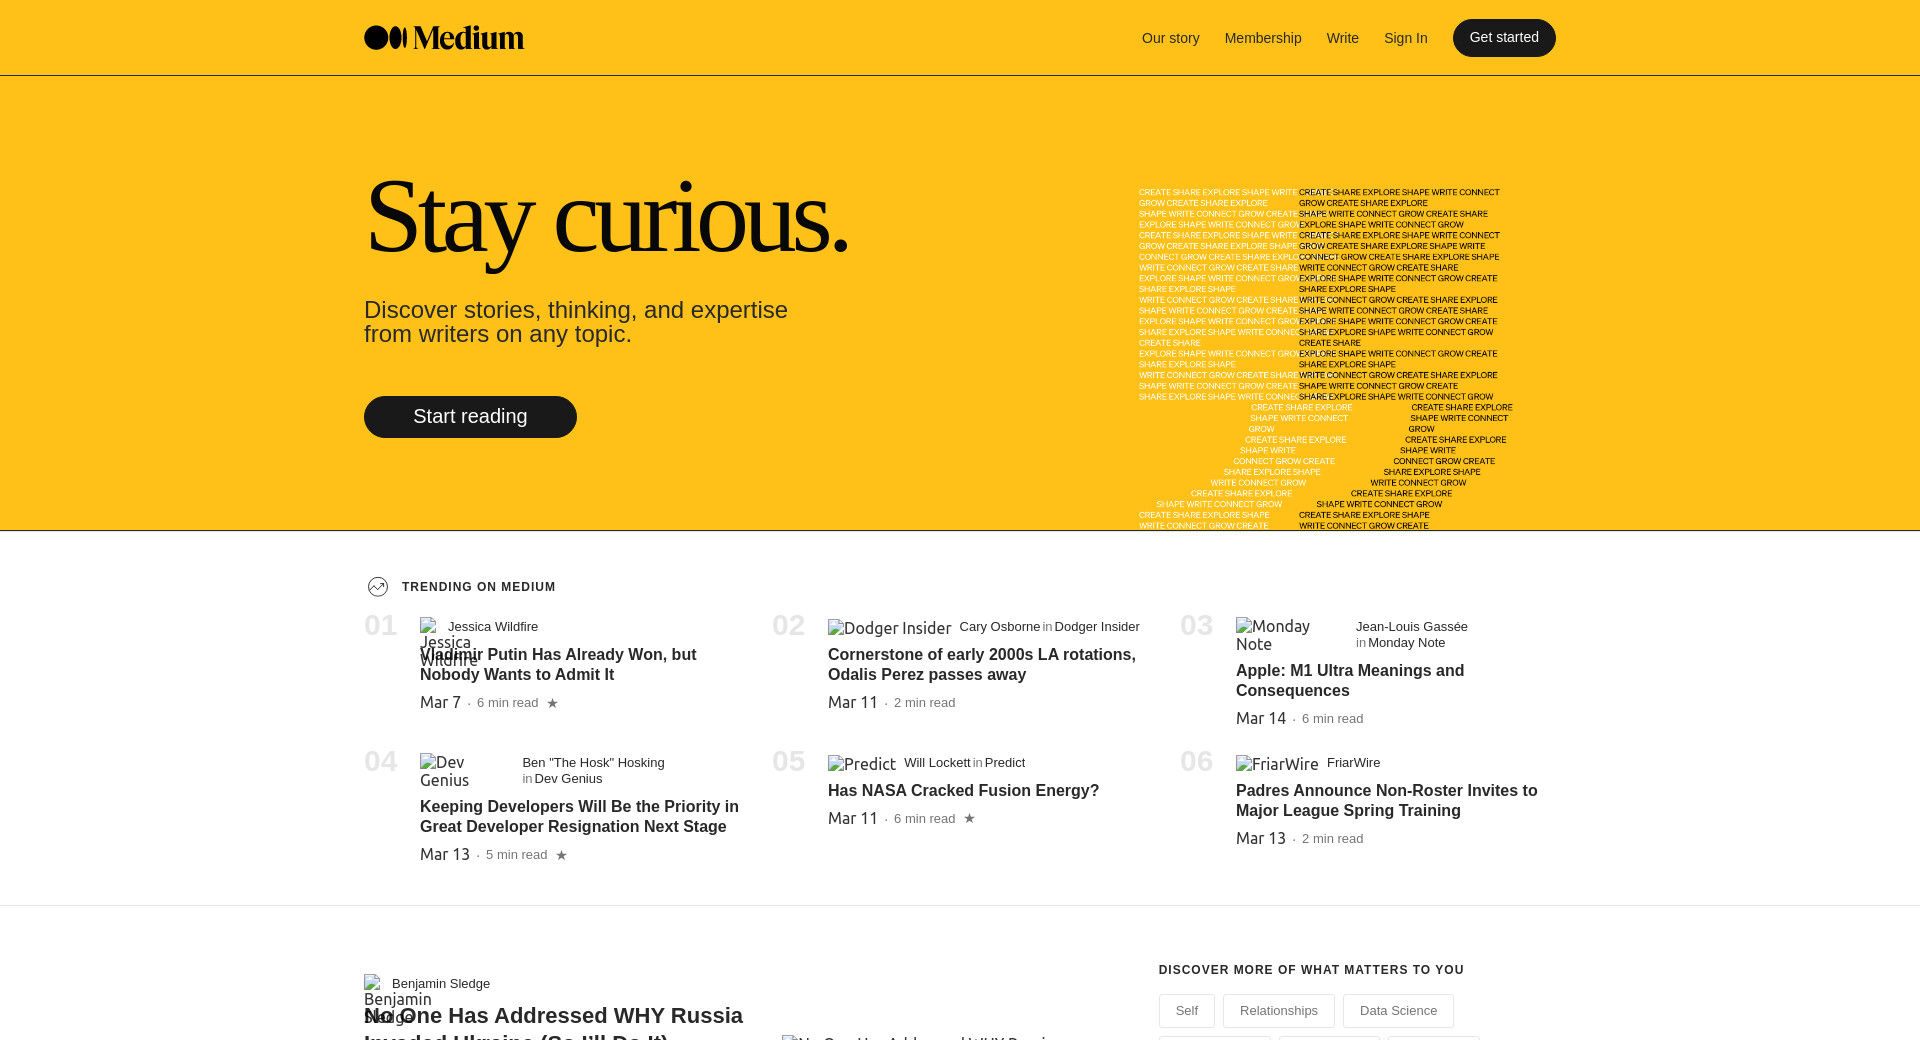The image size is (1920, 1040).
Task: Click Sign In in the header
Action: 1405,38
